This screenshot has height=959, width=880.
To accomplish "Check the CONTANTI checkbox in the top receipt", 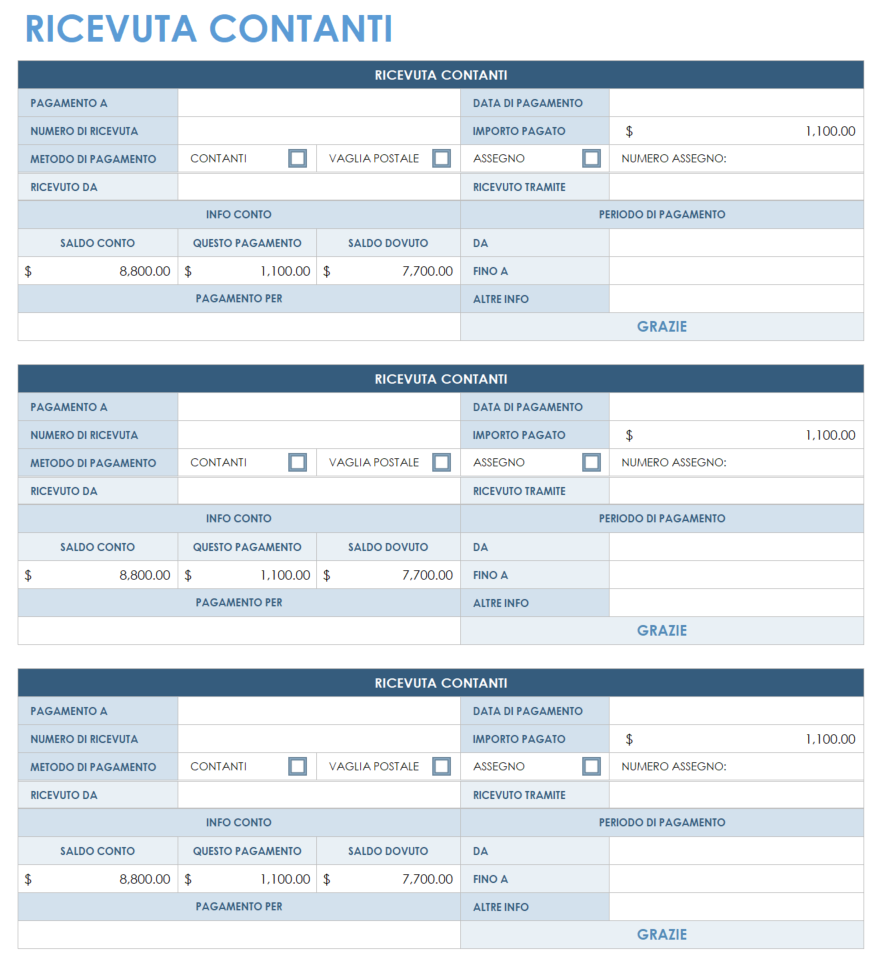I will click(x=297, y=158).
